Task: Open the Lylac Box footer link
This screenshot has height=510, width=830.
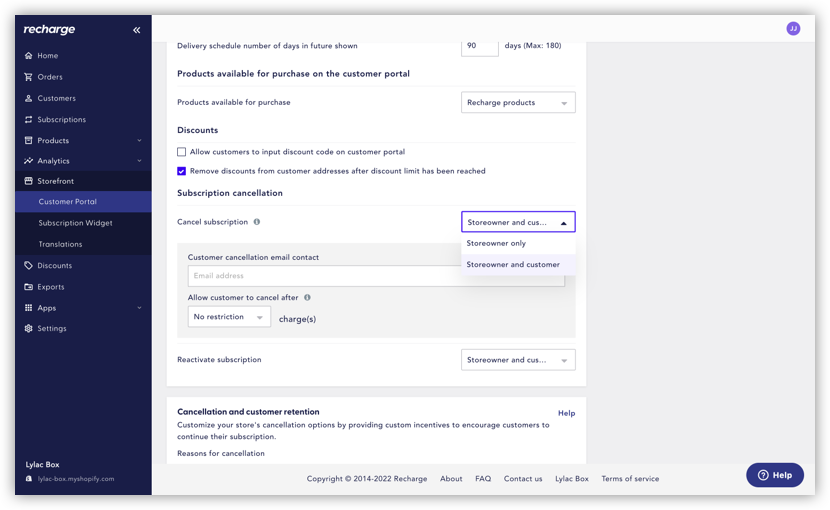Action: 572,479
